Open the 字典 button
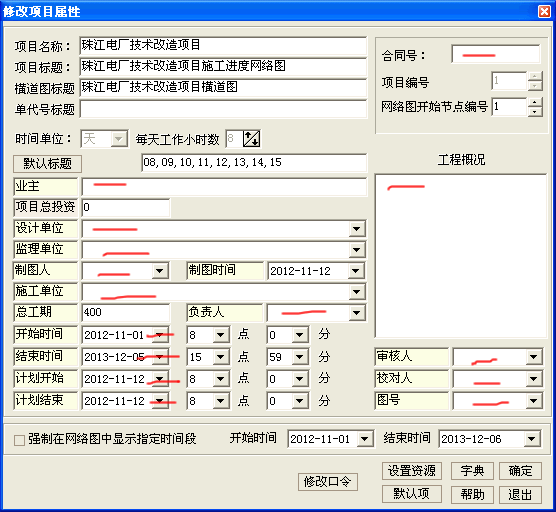This screenshot has height=512, width=556. tap(472, 471)
